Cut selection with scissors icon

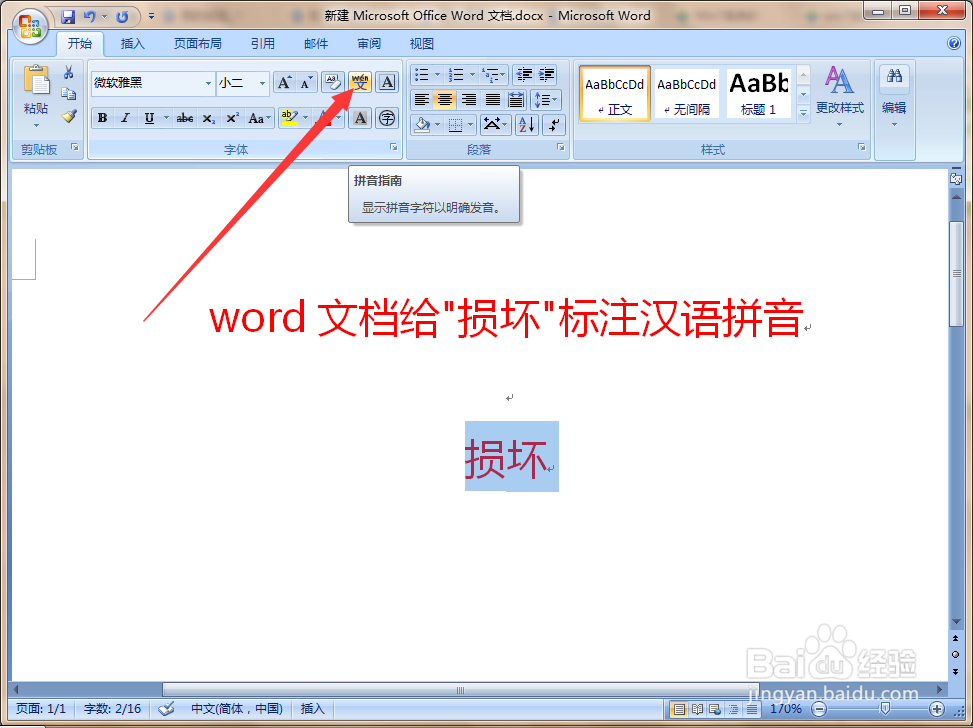coord(68,73)
